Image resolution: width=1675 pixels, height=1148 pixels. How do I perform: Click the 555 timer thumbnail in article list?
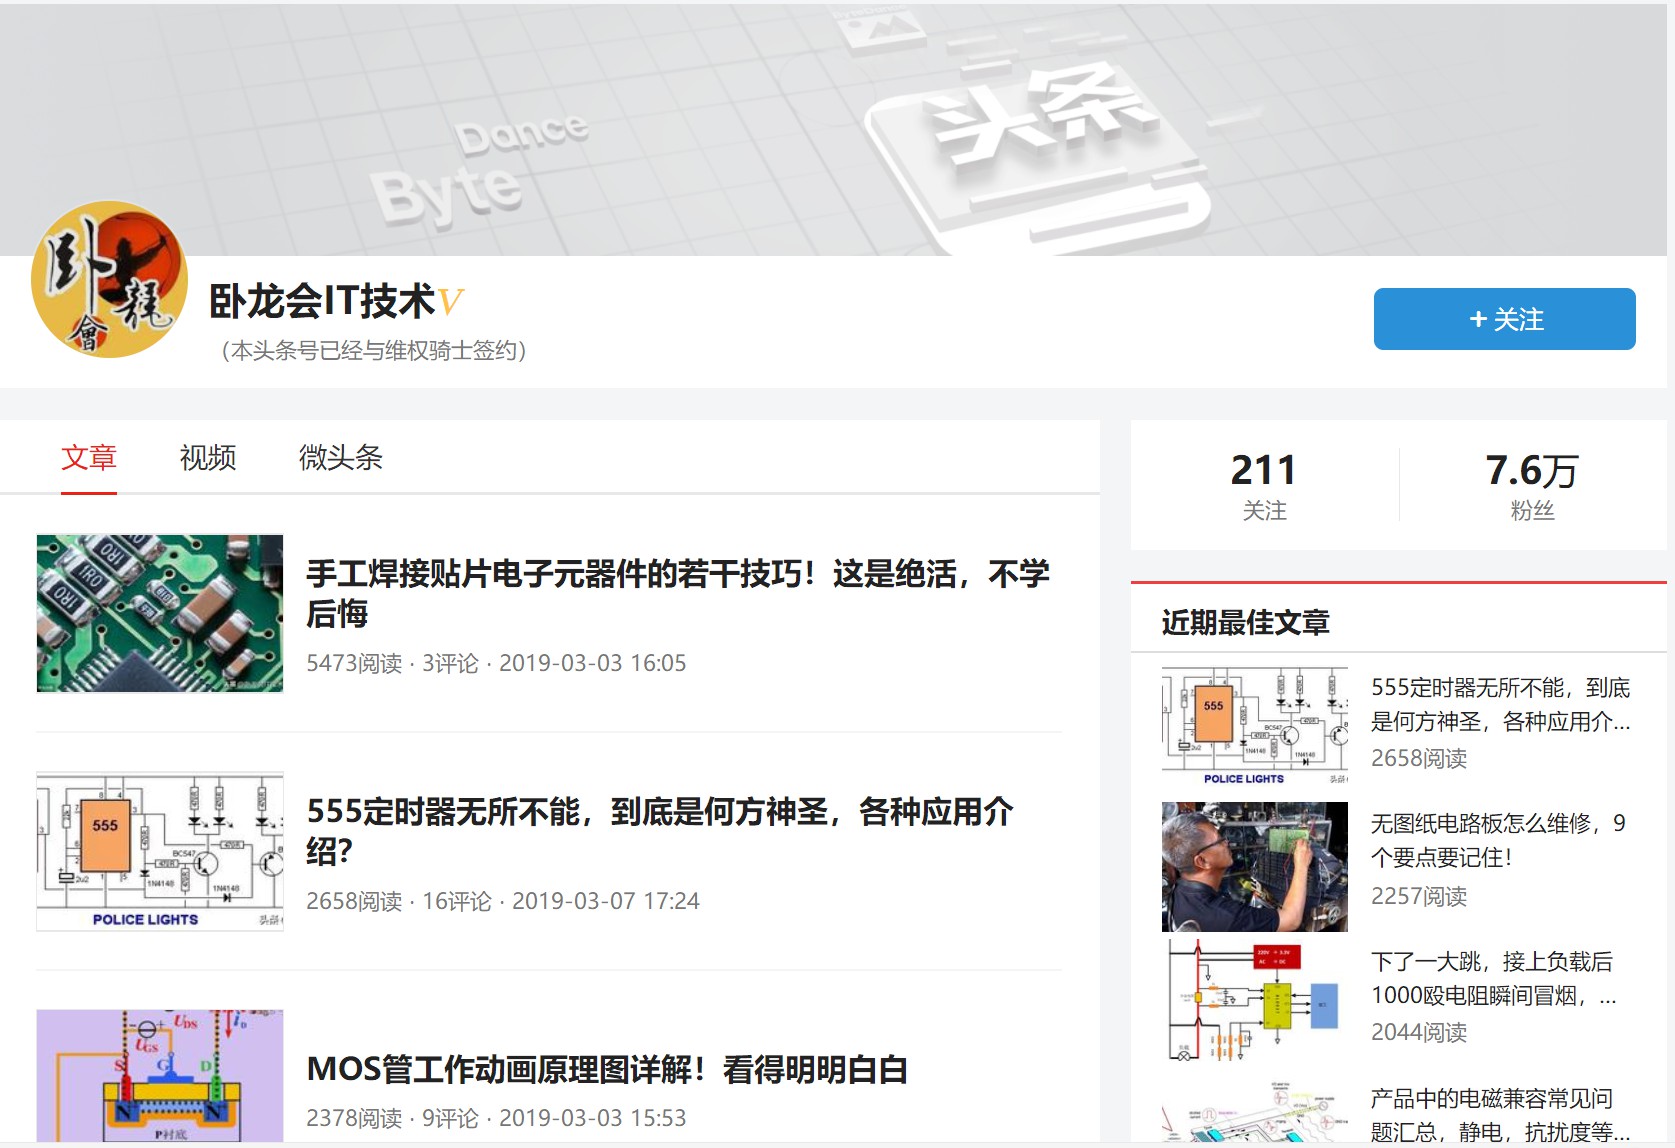pos(160,851)
